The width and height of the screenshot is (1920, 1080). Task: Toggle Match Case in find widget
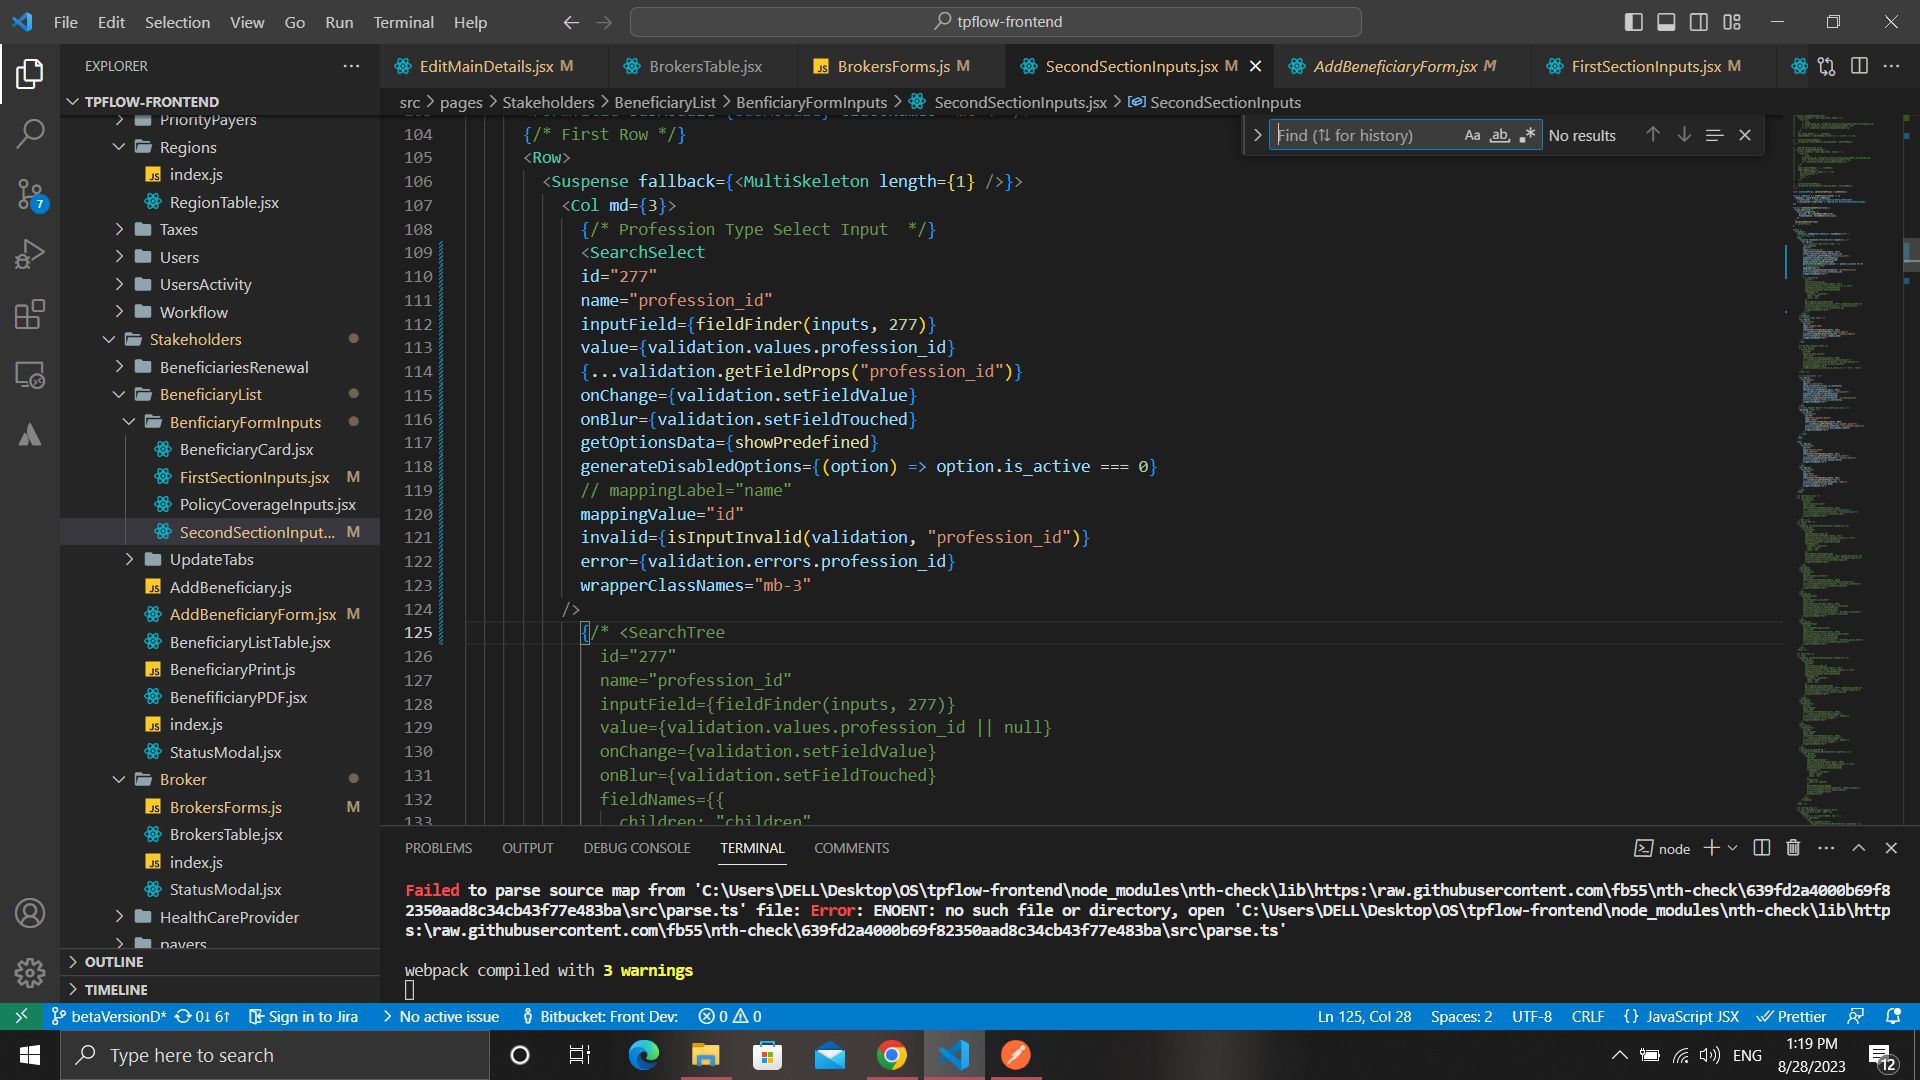pos(1472,135)
